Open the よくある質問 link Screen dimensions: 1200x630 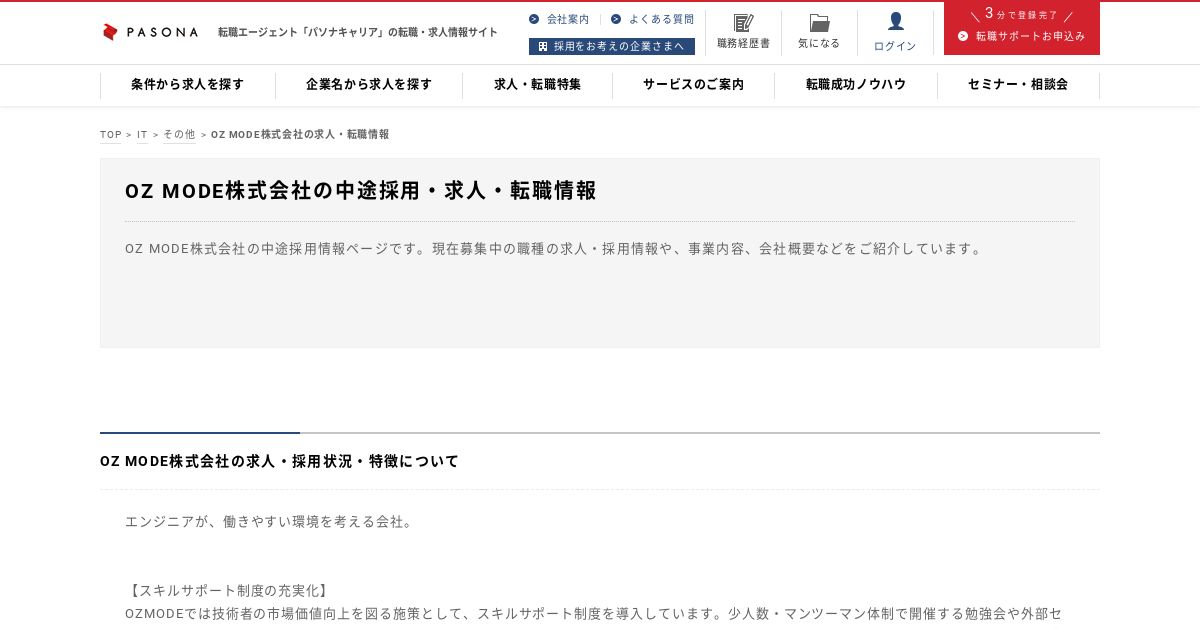coord(661,19)
